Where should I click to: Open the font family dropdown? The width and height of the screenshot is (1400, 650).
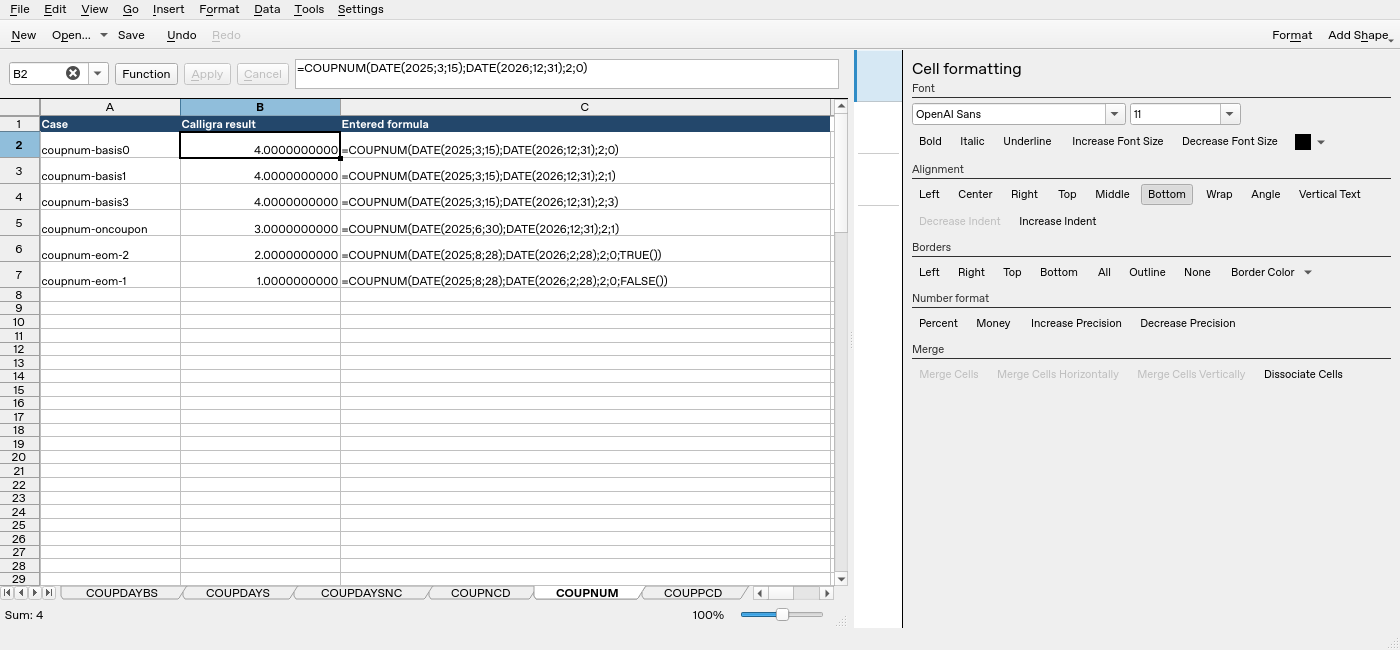tap(1114, 114)
